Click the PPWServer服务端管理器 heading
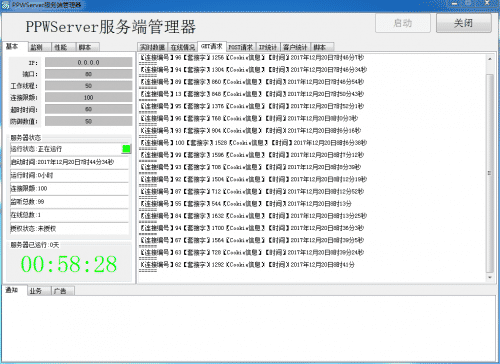The height and width of the screenshot is (364, 500). [x=111, y=27]
